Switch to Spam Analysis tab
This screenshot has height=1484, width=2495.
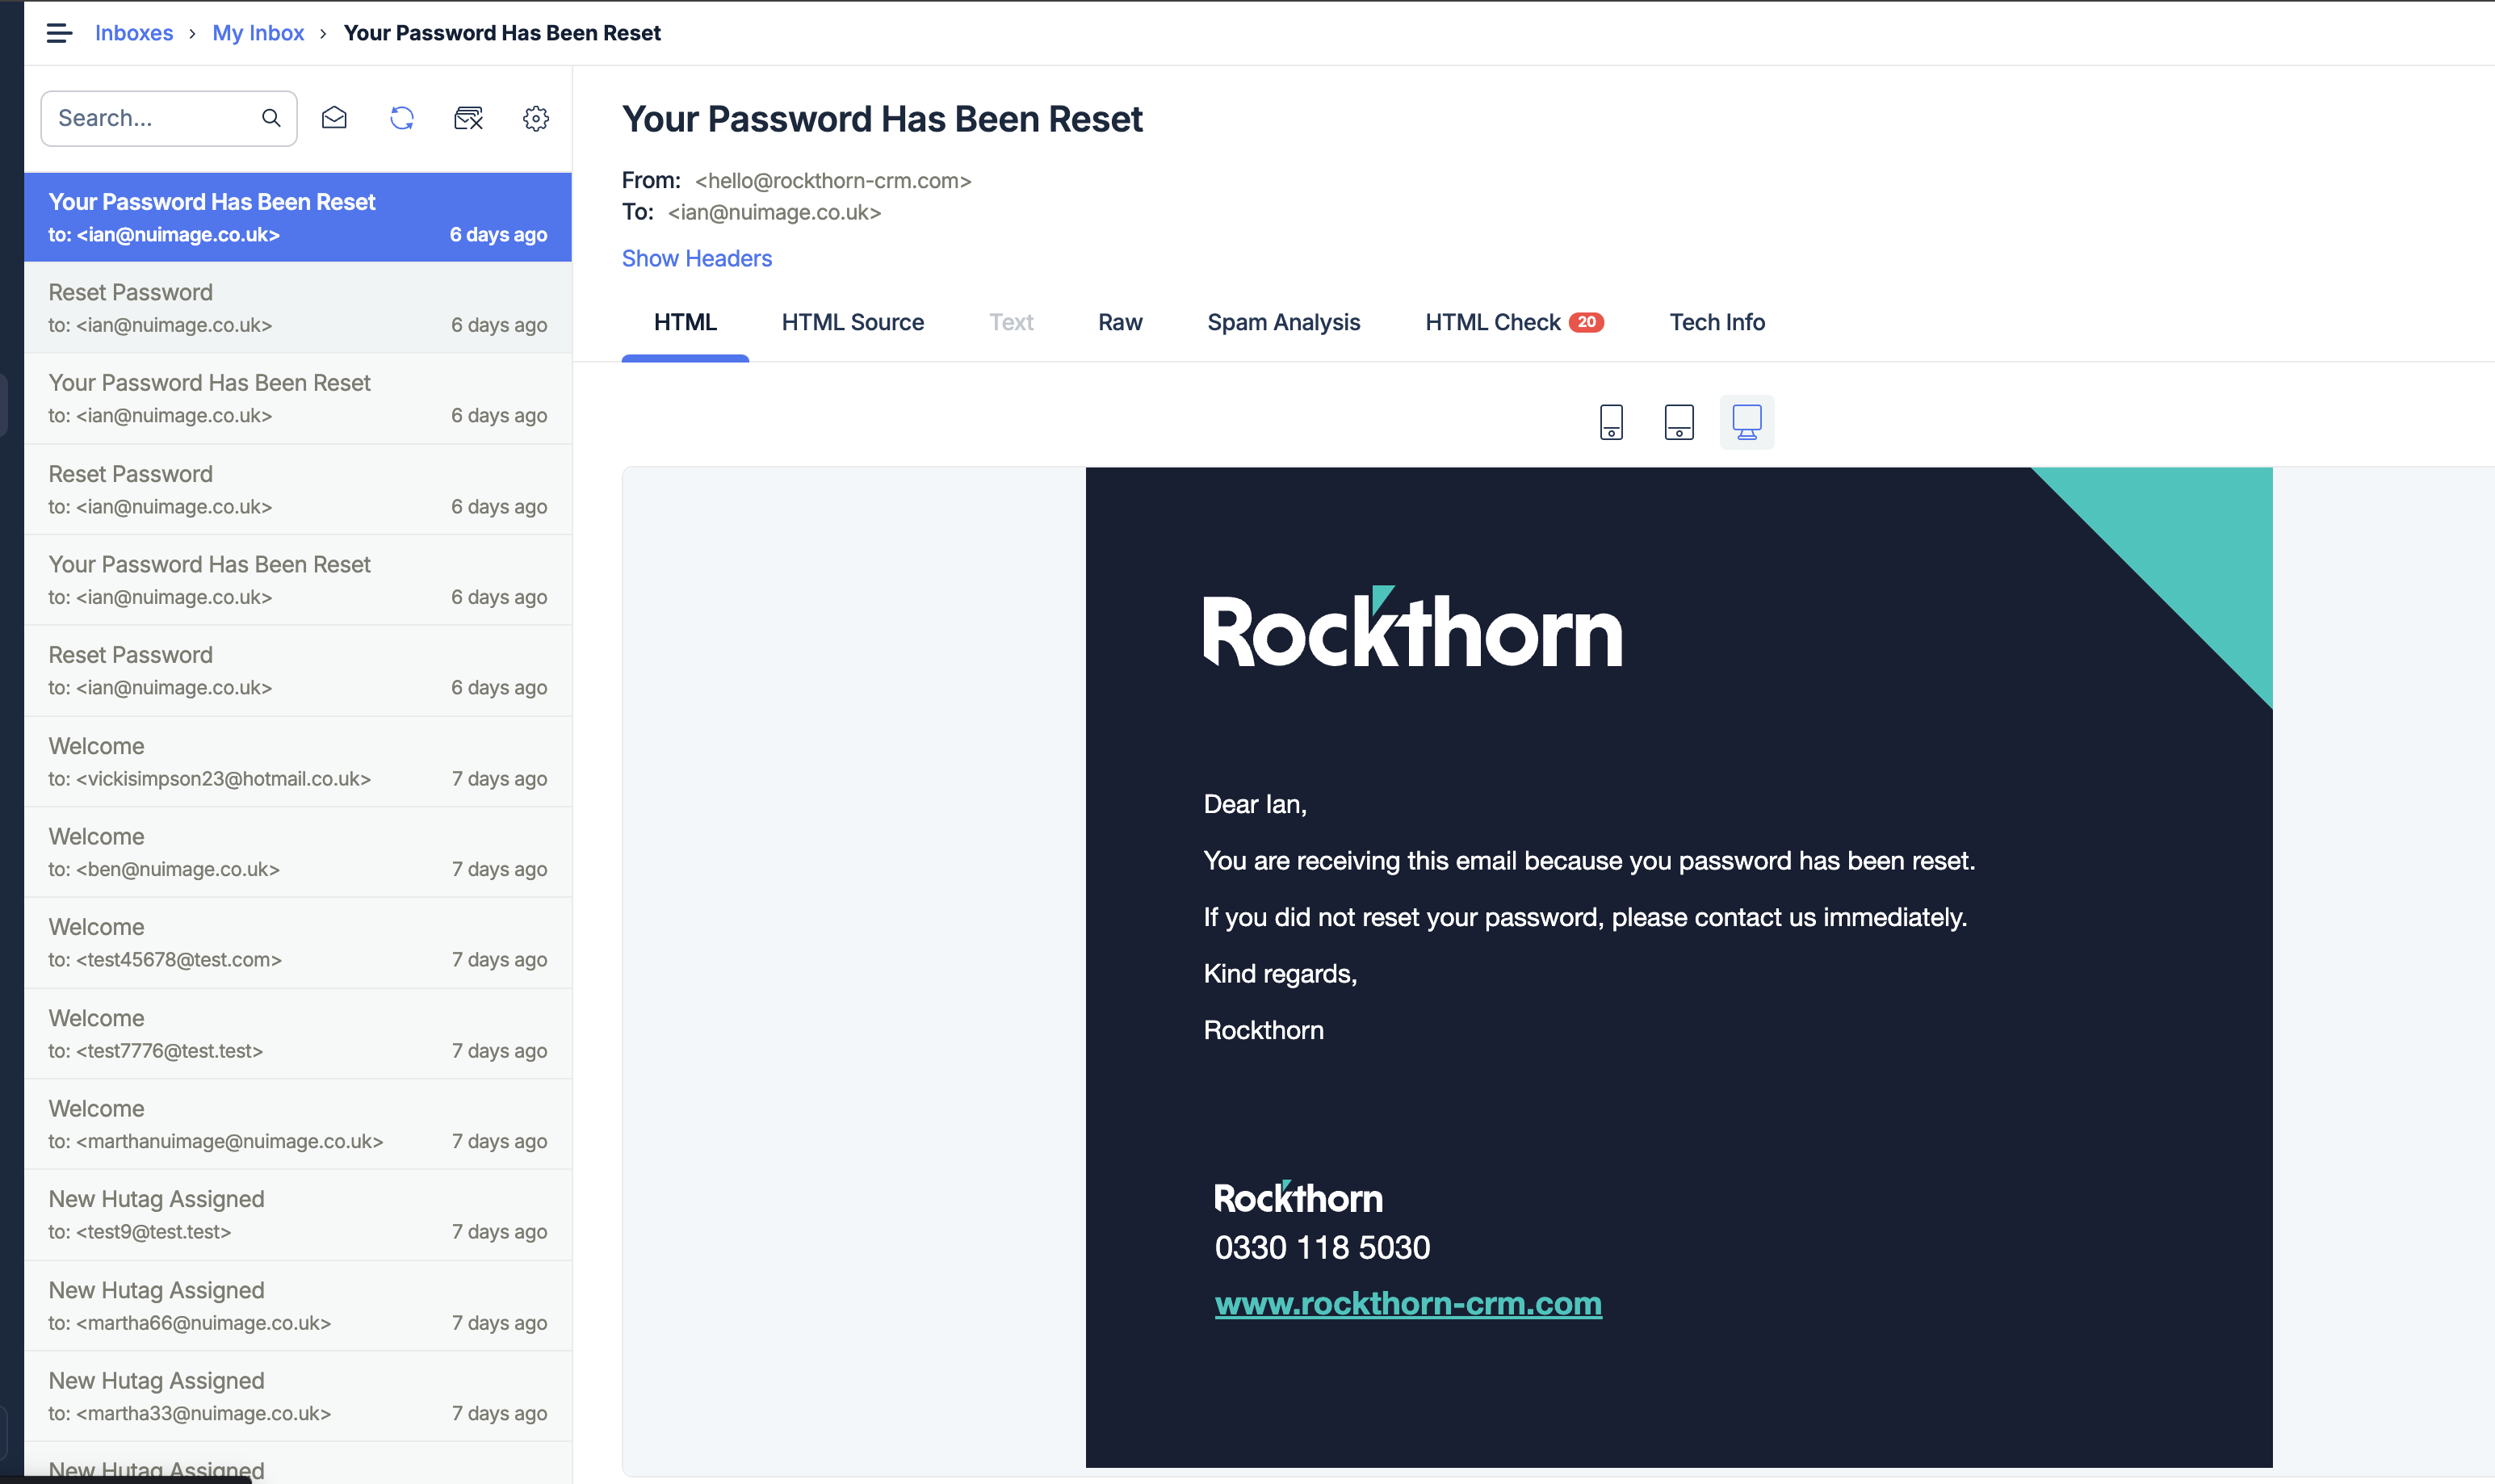(x=1283, y=322)
